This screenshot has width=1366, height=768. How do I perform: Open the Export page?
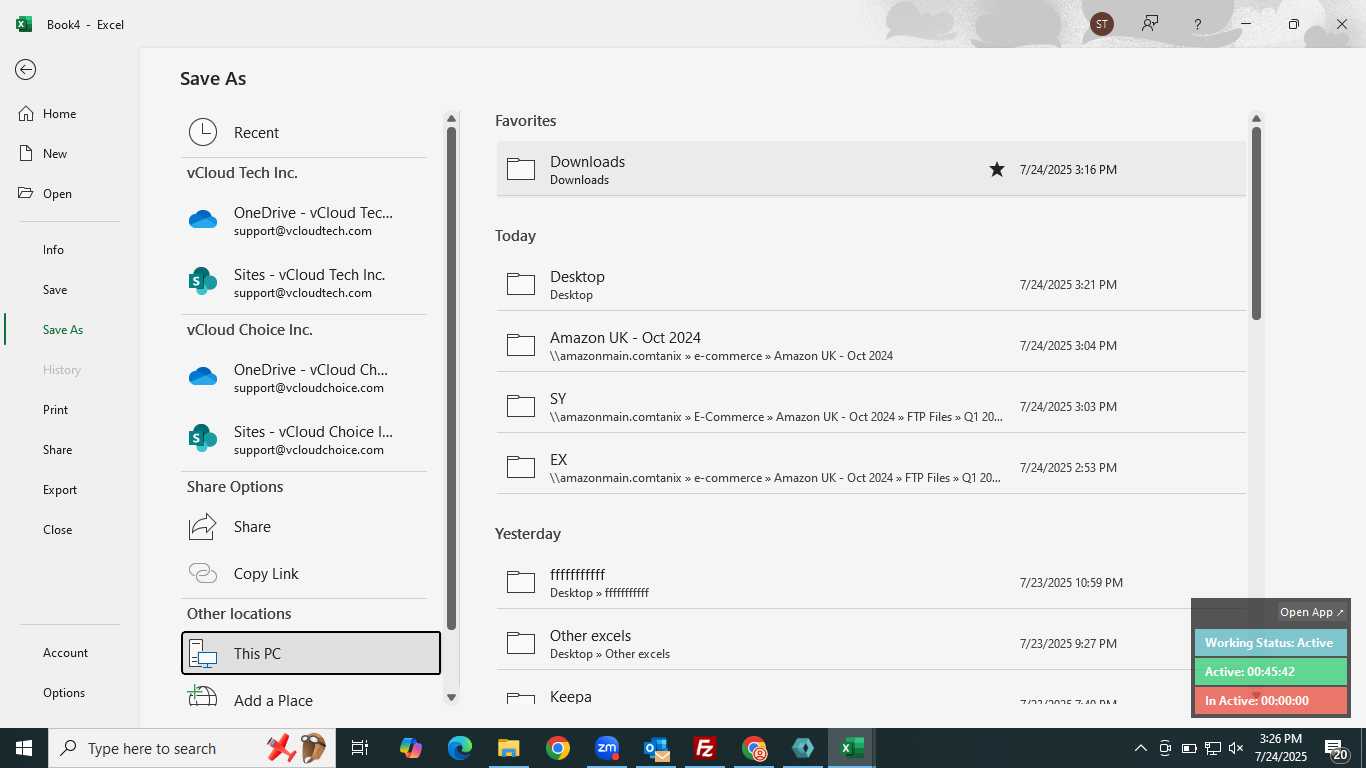click(60, 490)
